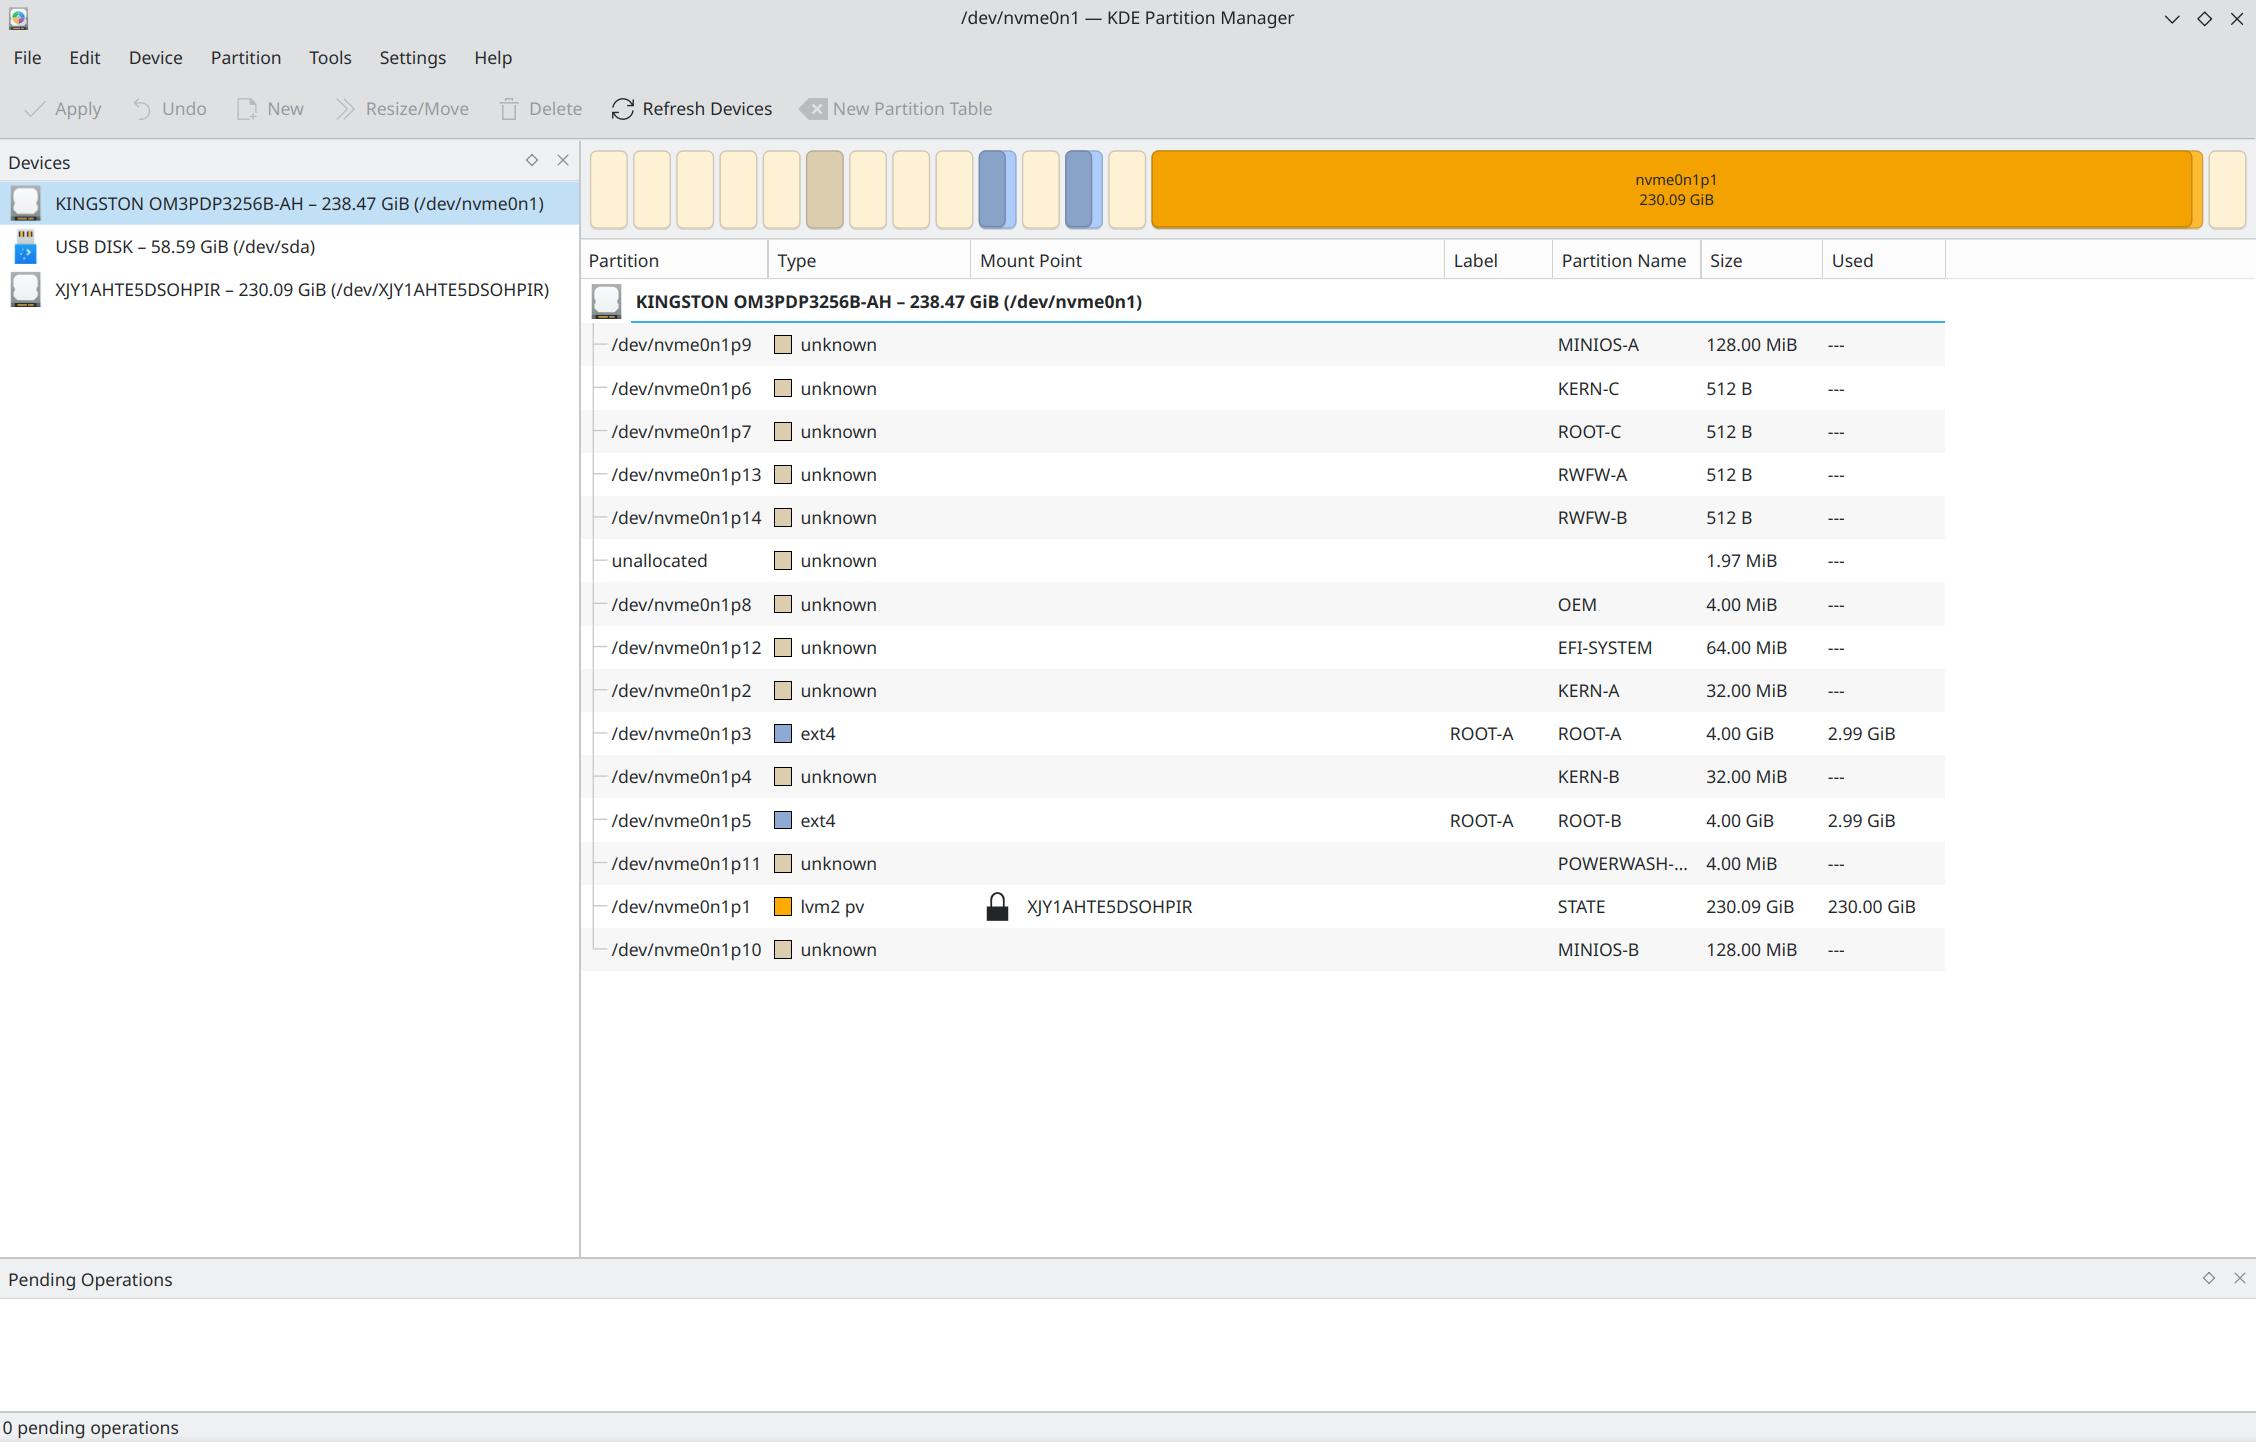Click the Partition Name column header
This screenshot has width=2256, height=1442.
tap(1623, 261)
